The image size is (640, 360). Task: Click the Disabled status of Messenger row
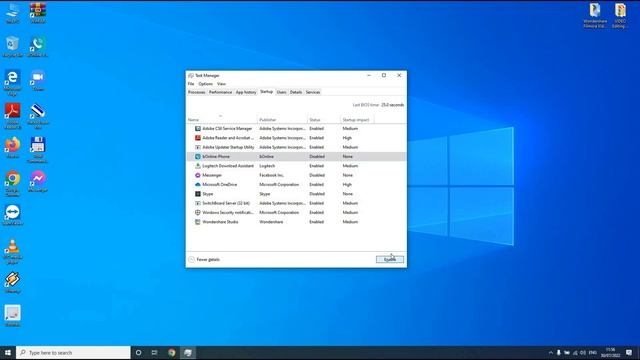[x=317, y=175]
